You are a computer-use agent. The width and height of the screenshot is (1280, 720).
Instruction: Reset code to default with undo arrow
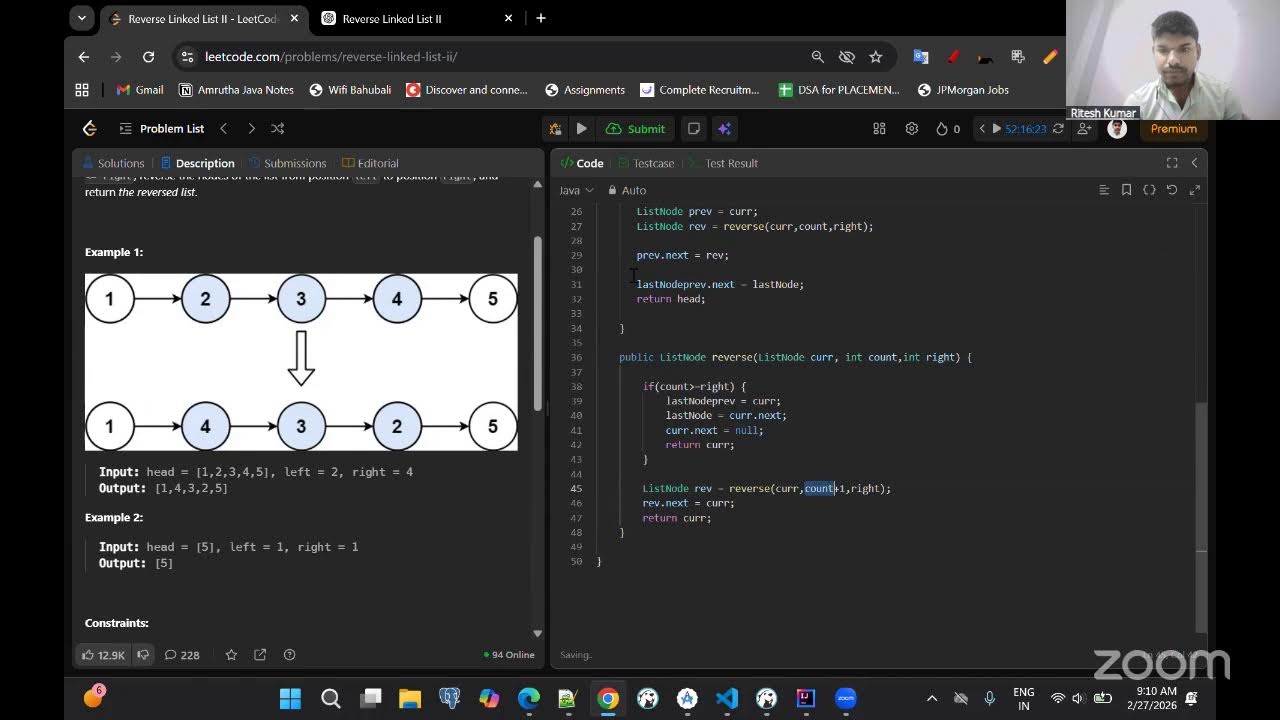pos(1172,190)
